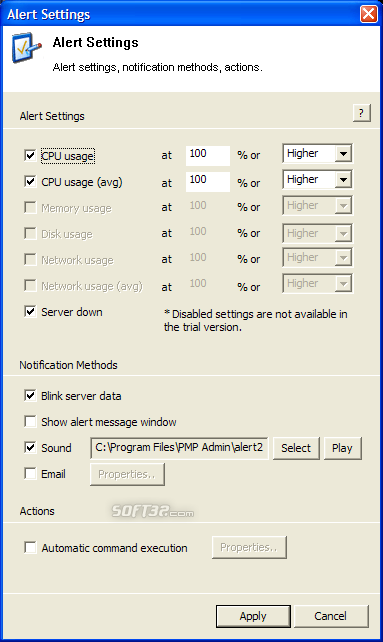Click the trial version disabled settings note
The height and width of the screenshot is (642, 383).
tap(256, 321)
